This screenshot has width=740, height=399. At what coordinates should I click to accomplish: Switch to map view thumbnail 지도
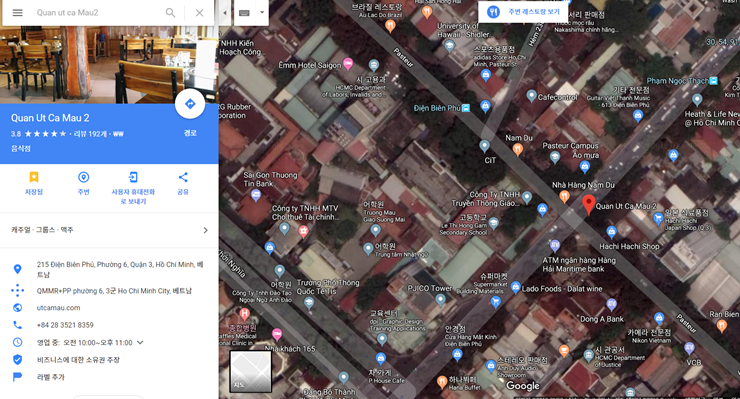tap(251, 371)
